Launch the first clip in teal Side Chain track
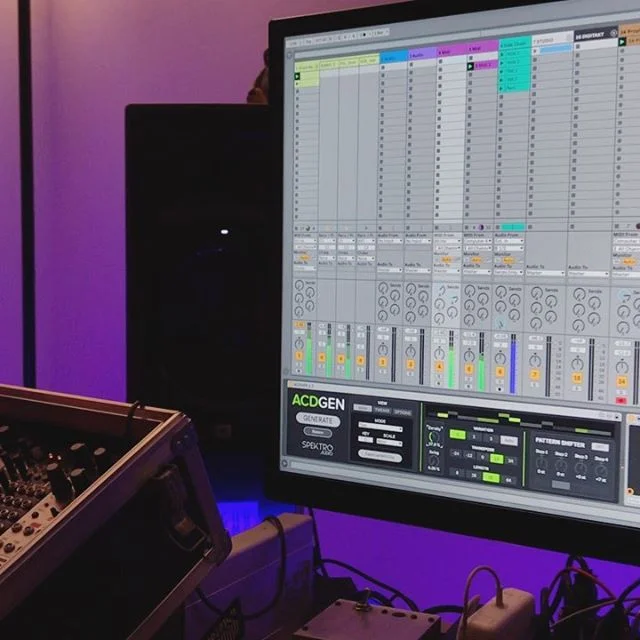 [502, 54]
